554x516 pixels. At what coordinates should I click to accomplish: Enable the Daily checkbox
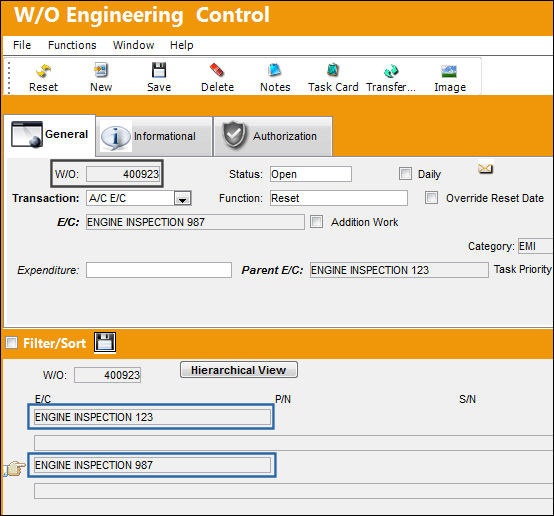tap(405, 174)
